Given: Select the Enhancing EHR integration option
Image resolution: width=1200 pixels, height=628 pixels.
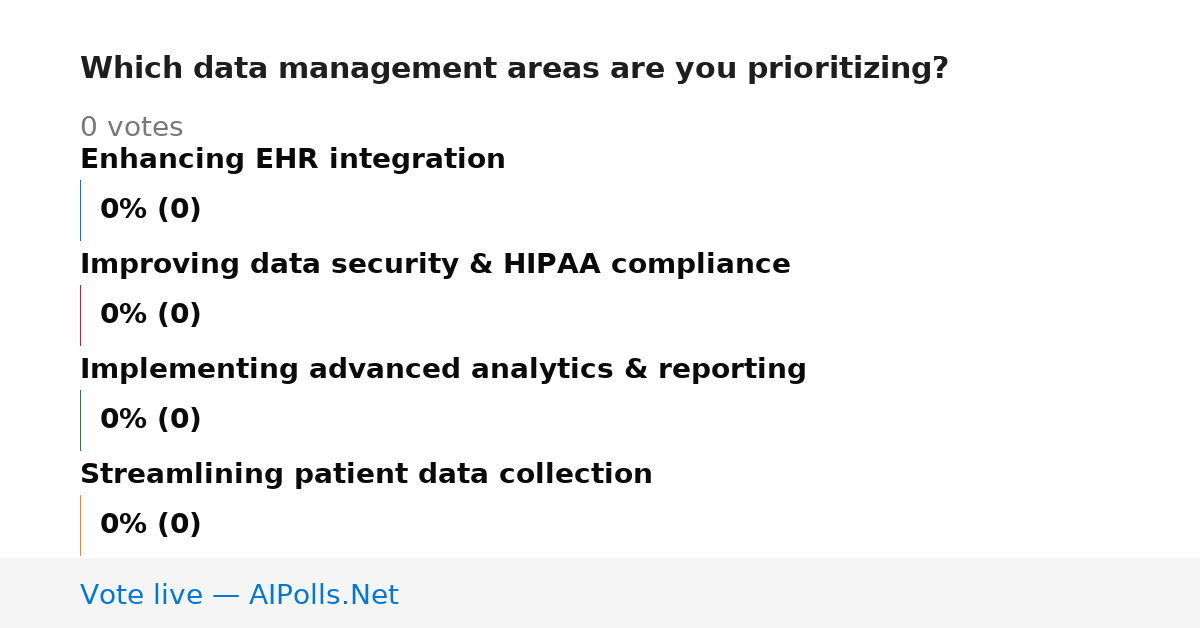Looking at the screenshot, I should point(292,160).
